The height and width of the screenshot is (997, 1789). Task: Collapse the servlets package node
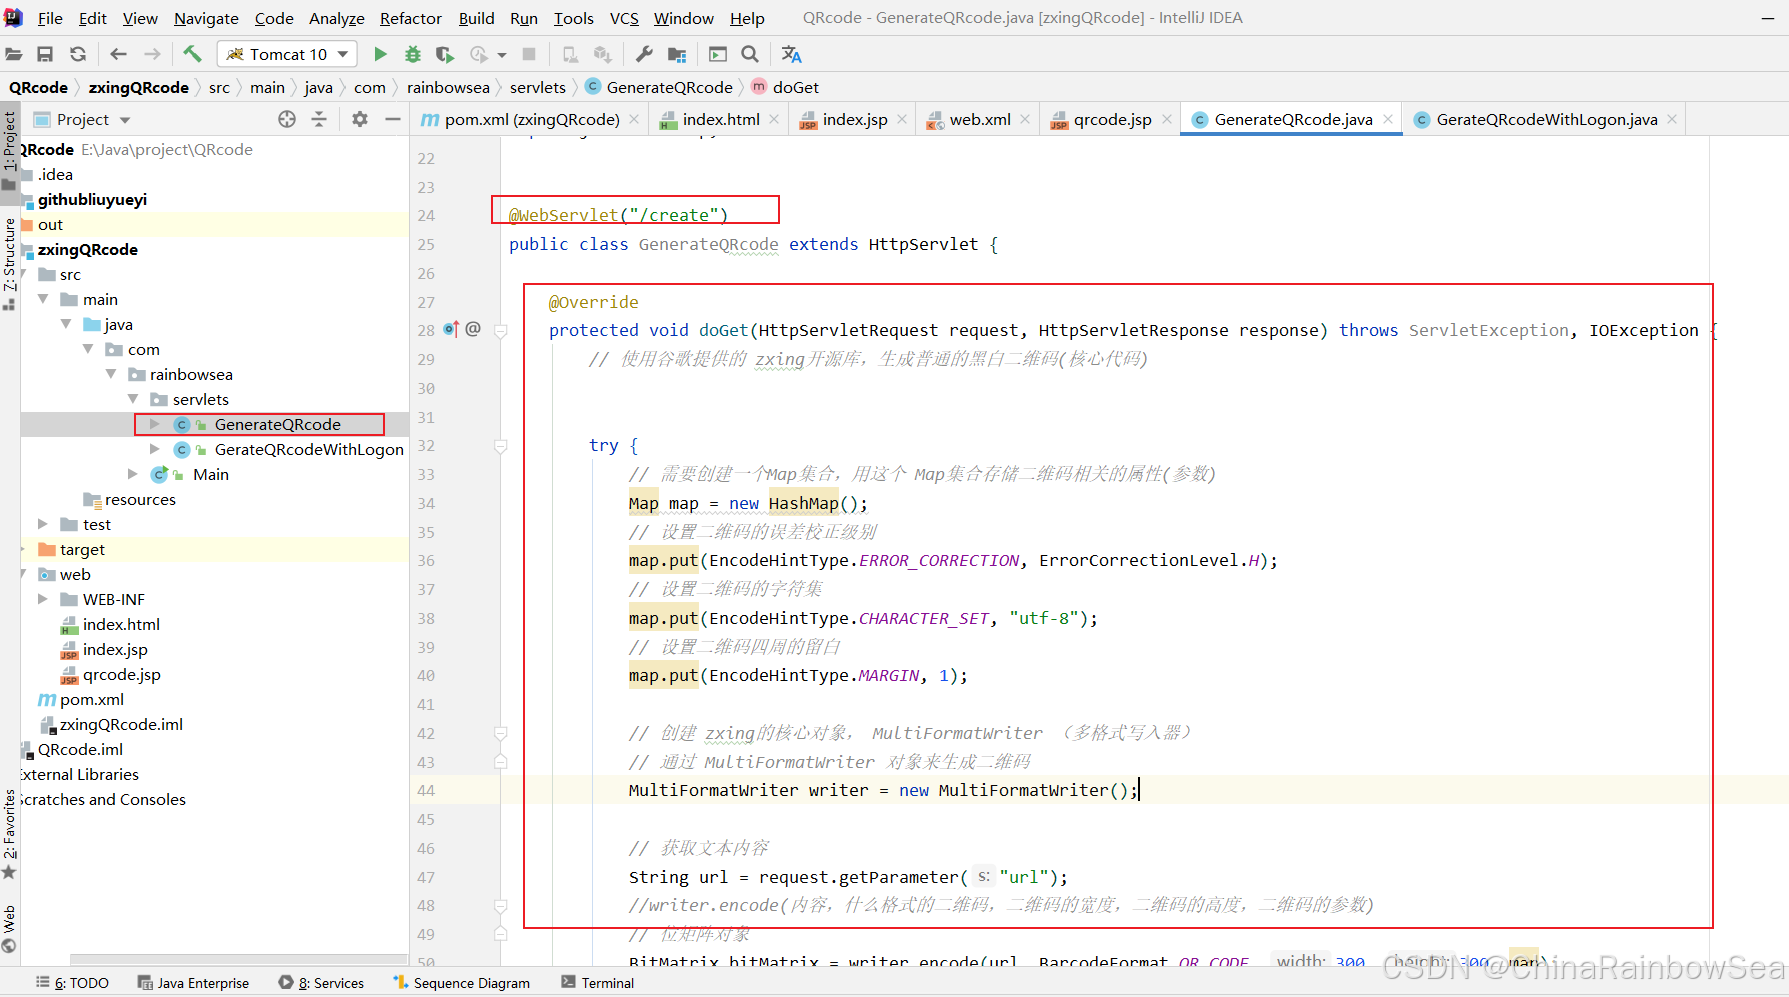(133, 399)
